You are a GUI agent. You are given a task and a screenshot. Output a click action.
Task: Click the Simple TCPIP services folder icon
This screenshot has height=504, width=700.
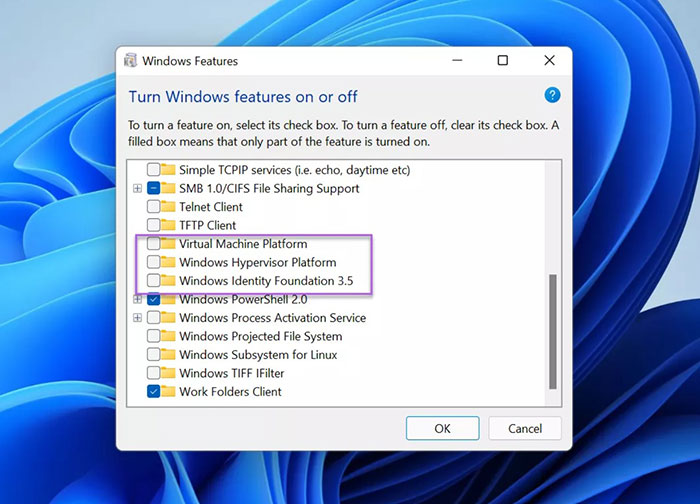[x=168, y=170]
